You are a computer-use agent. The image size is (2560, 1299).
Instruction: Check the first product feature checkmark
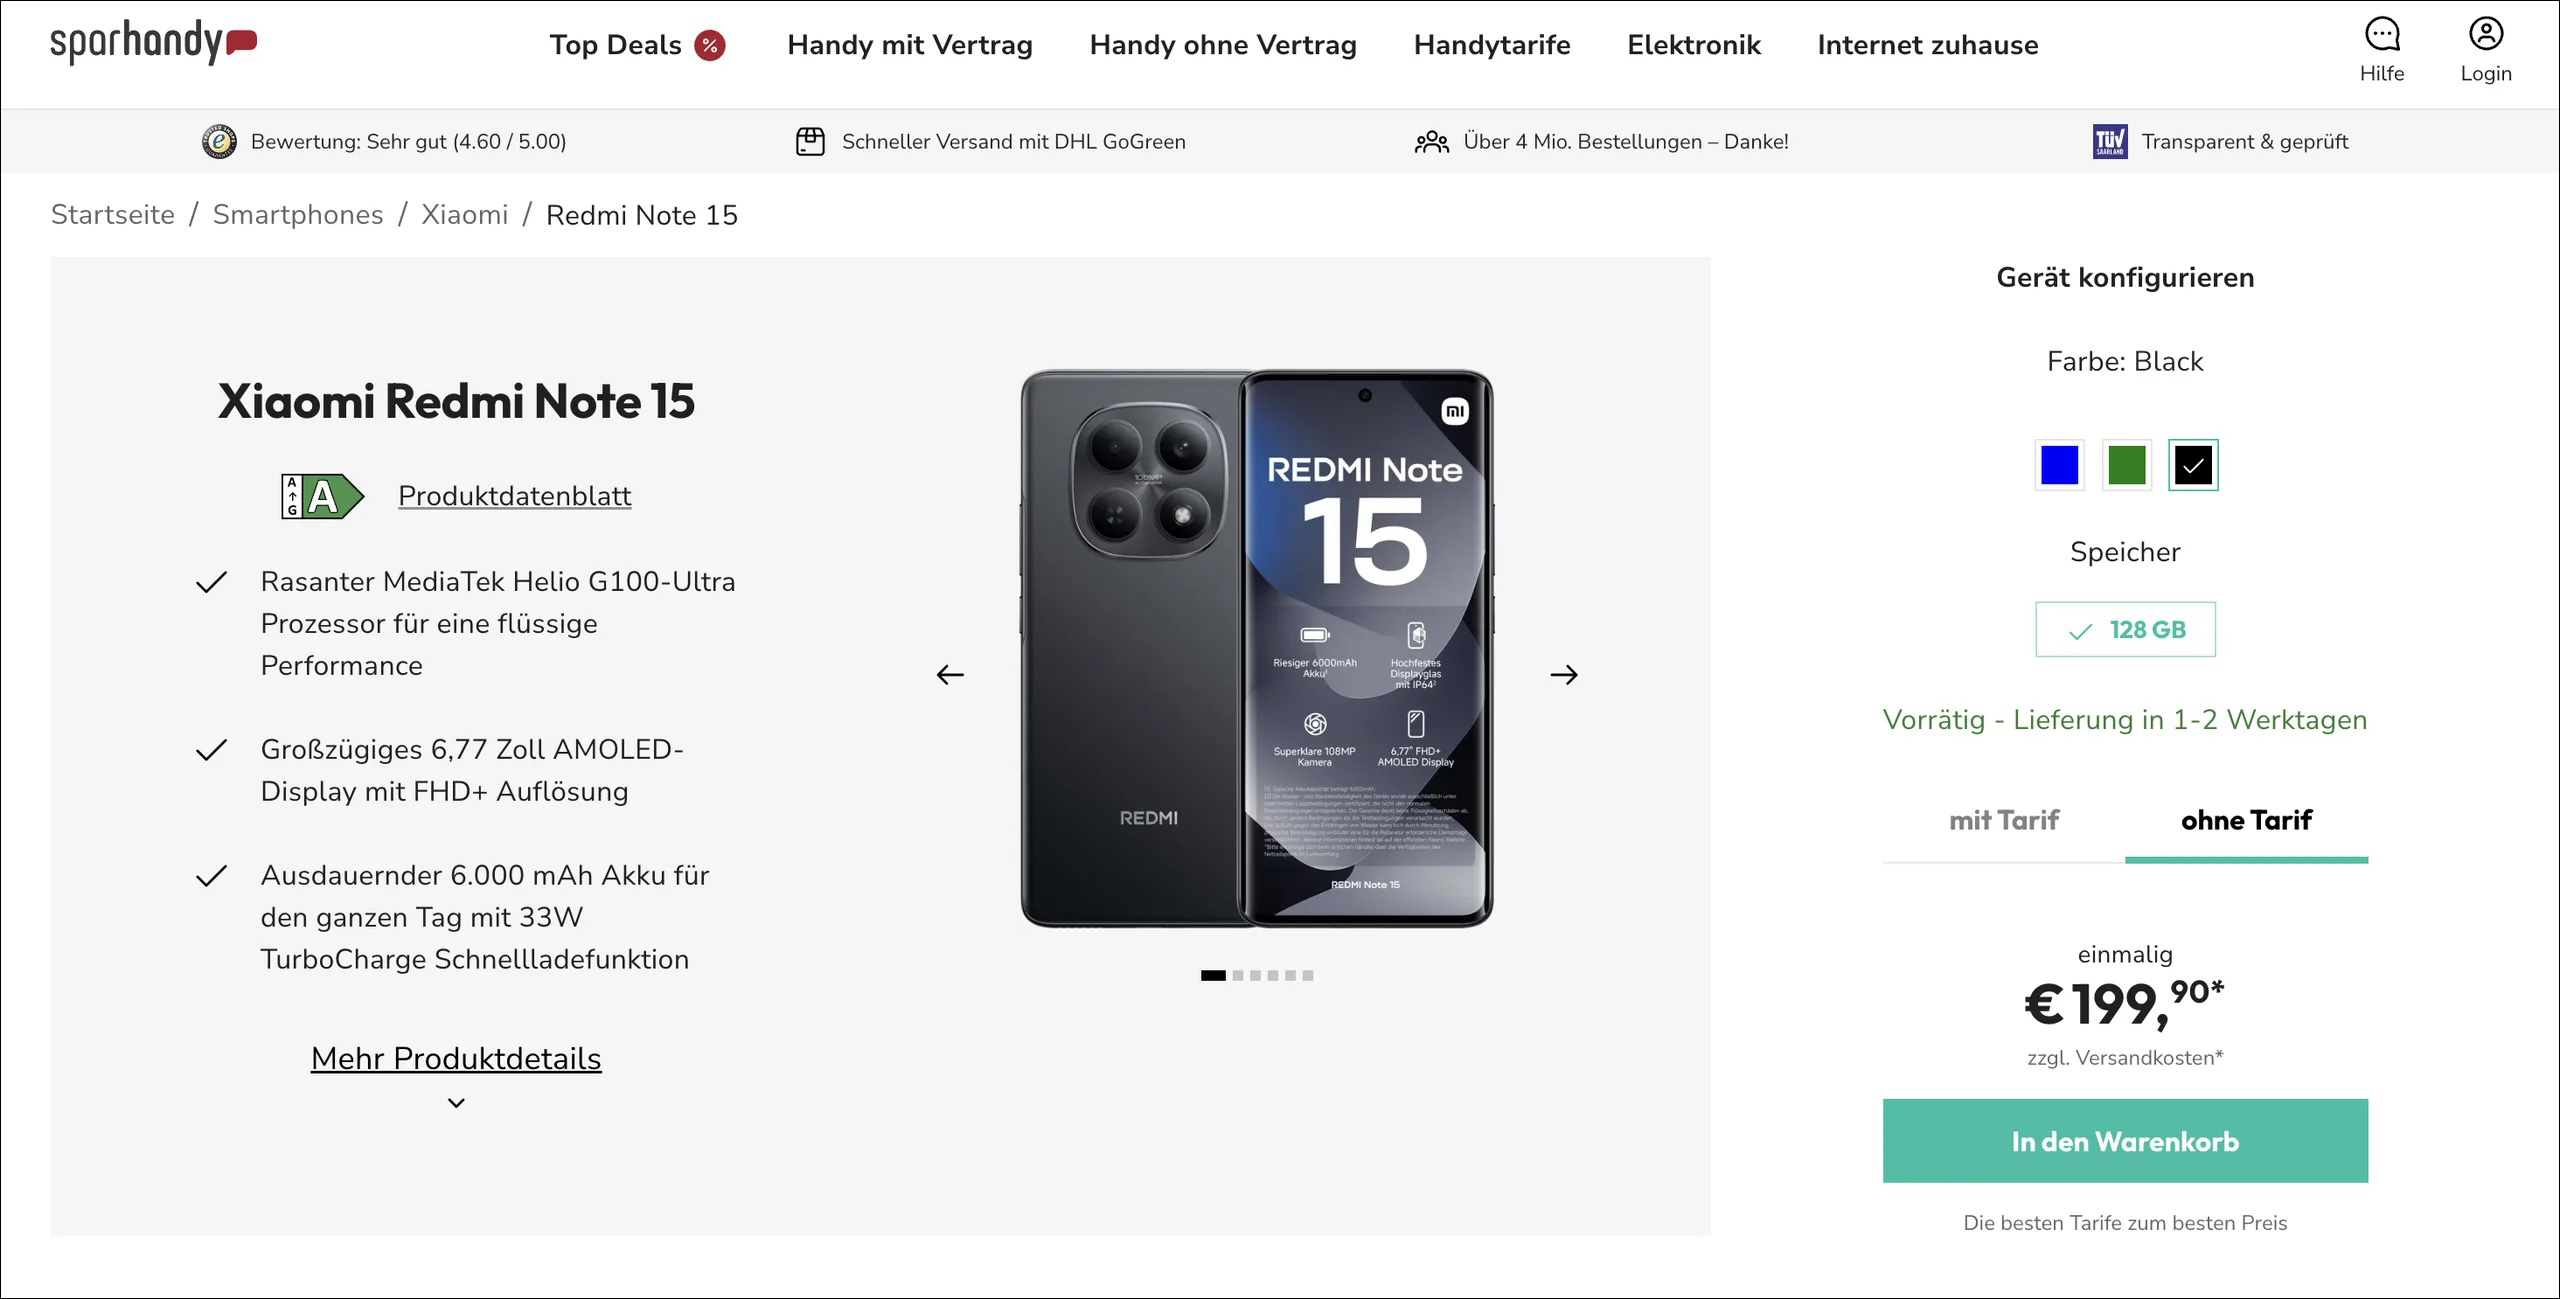point(210,582)
